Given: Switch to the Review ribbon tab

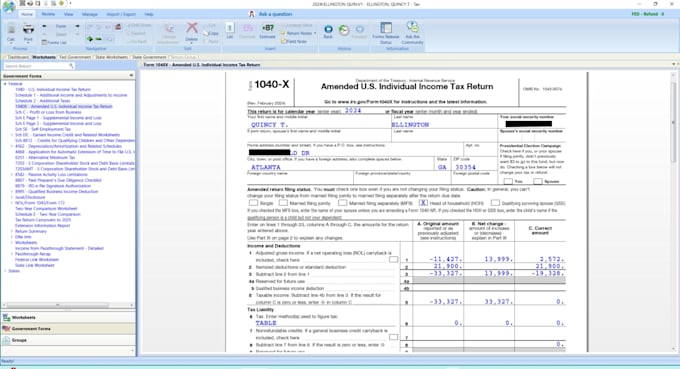Looking at the screenshot, I should coord(48,14).
